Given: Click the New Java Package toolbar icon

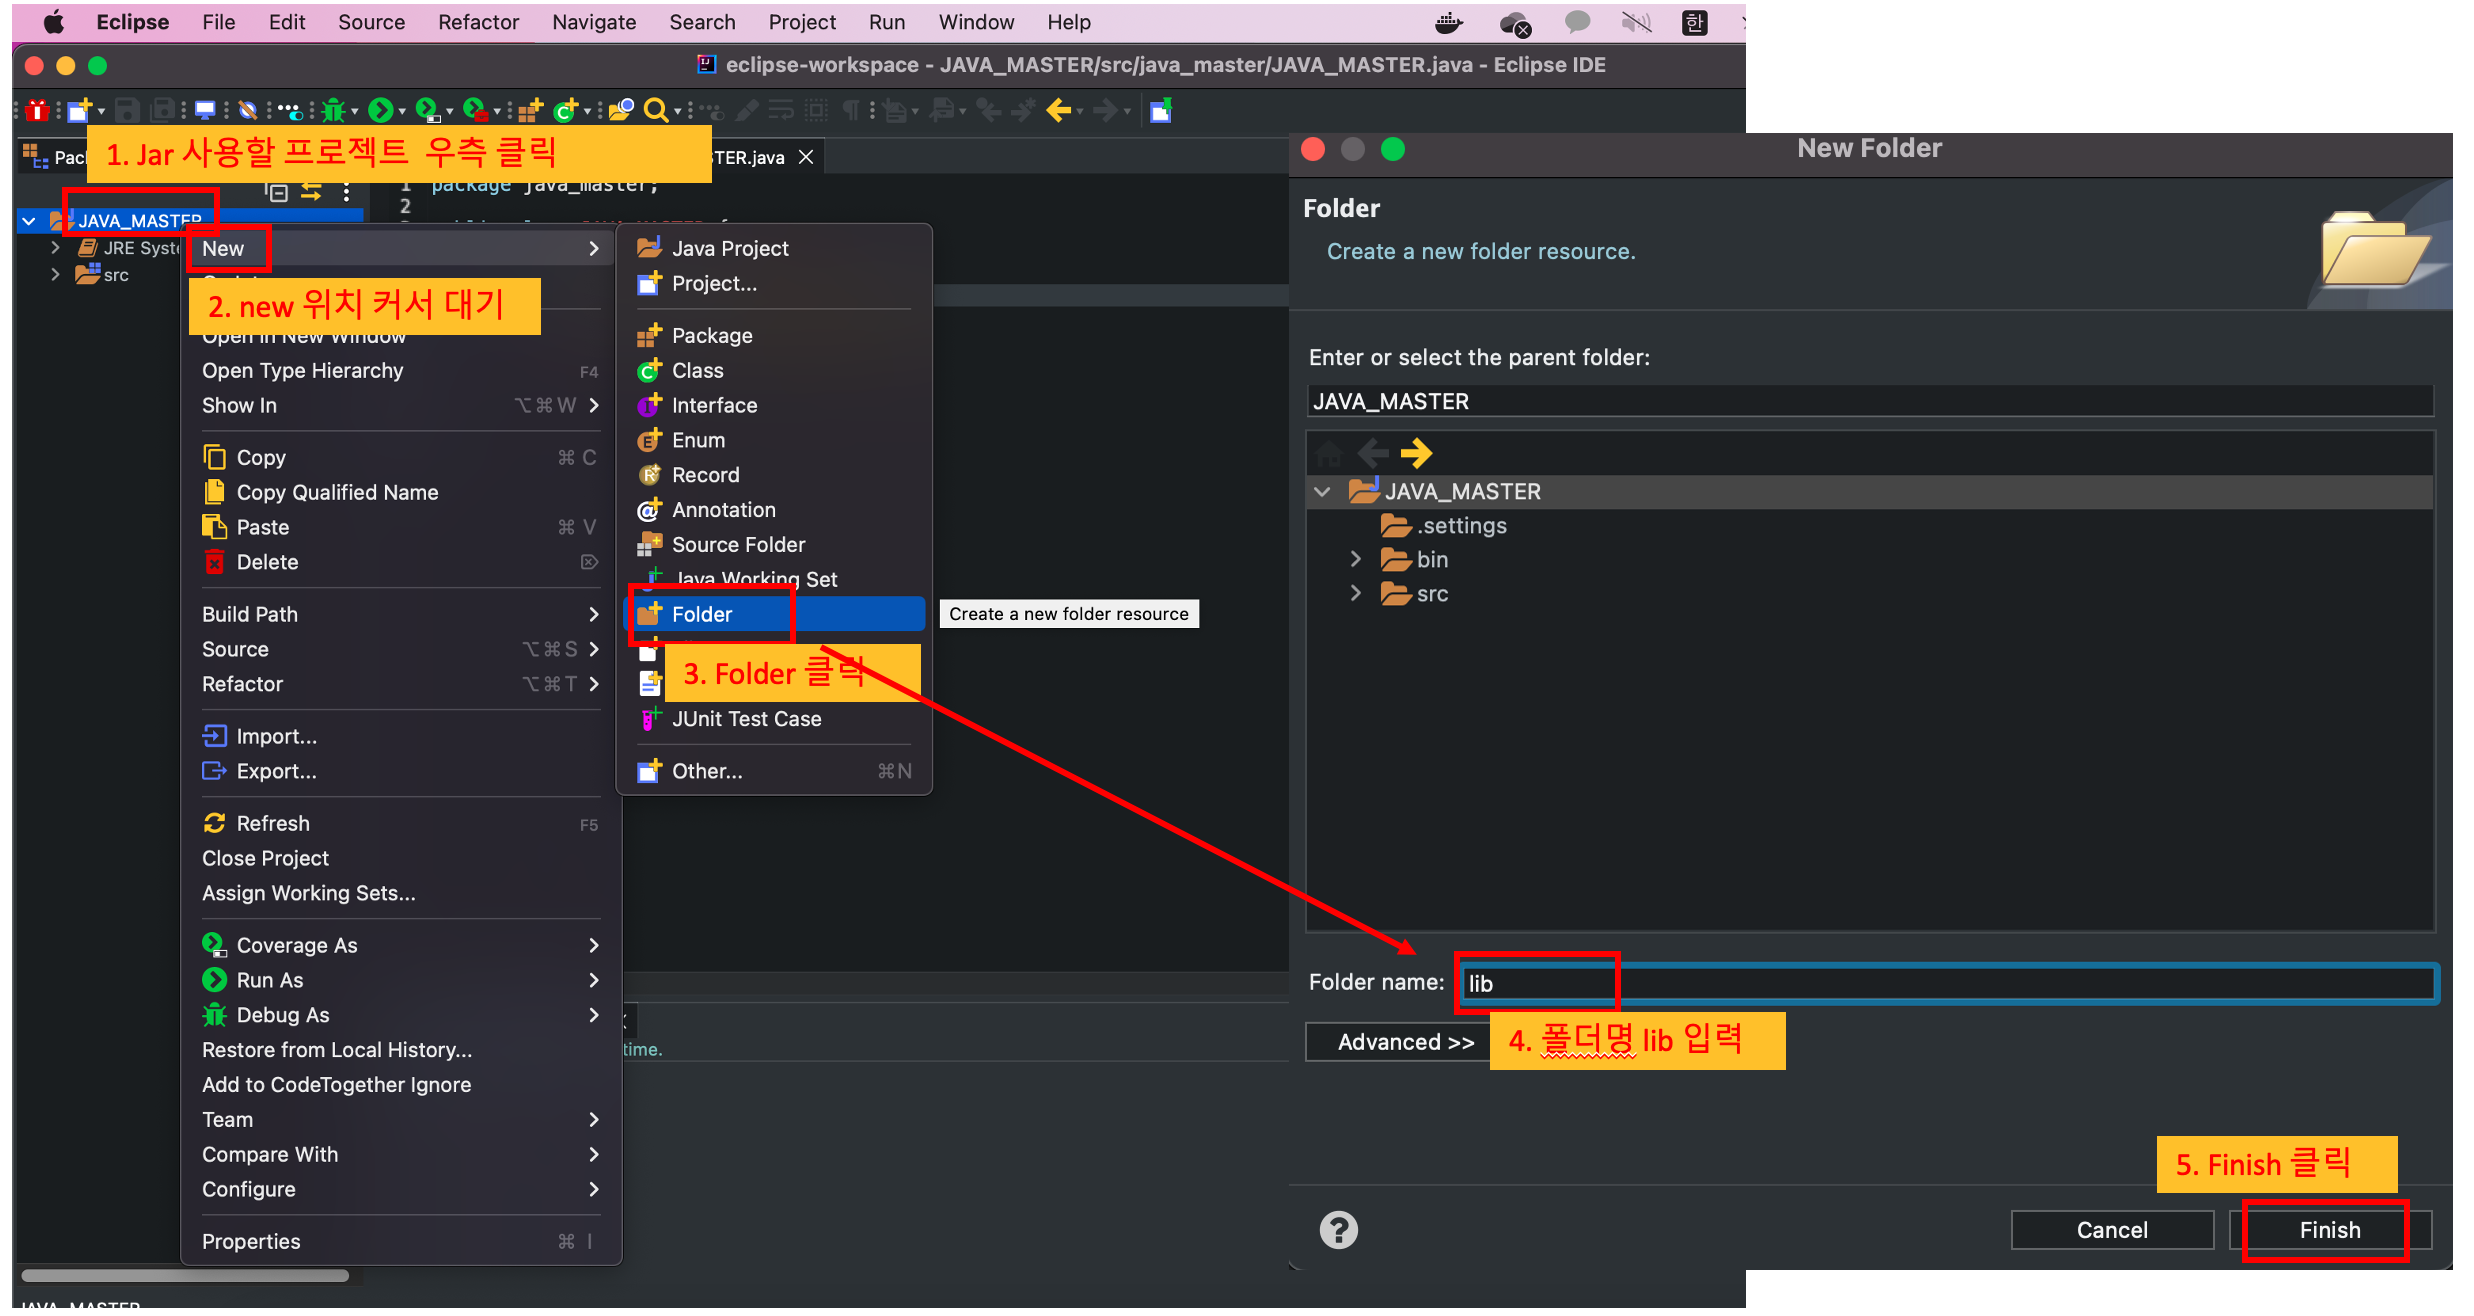Looking at the screenshot, I should tap(530, 110).
